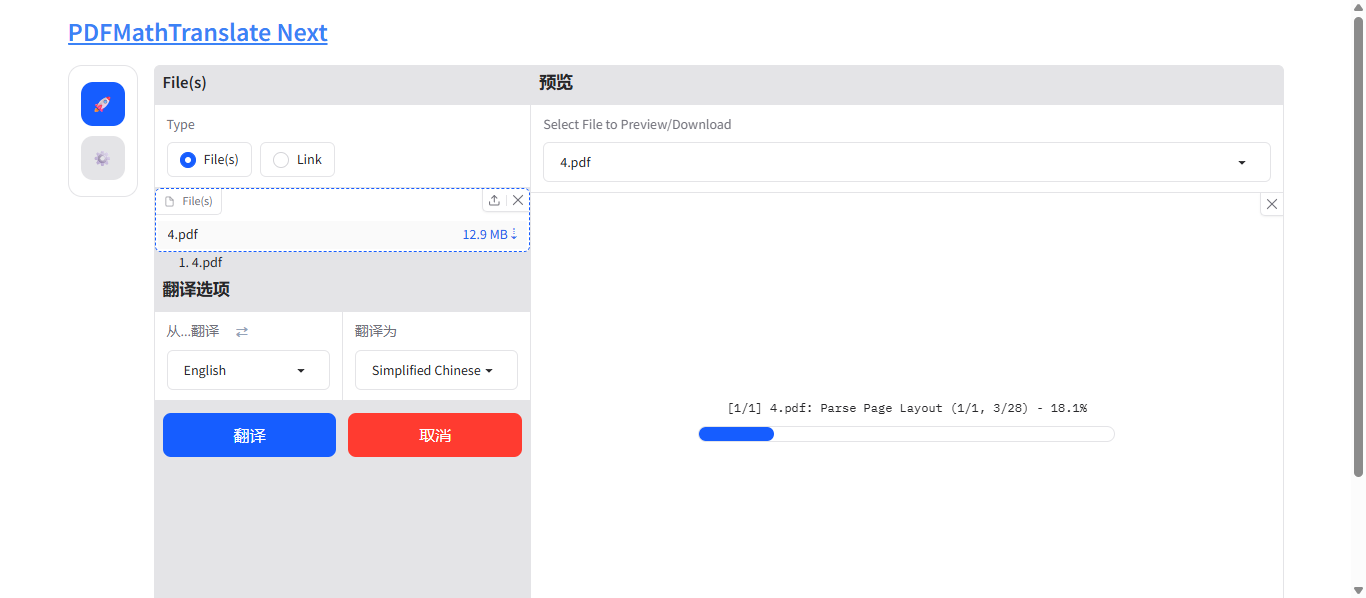
Task: Click the red 取消 cancel button
Action: click(435, 435)
